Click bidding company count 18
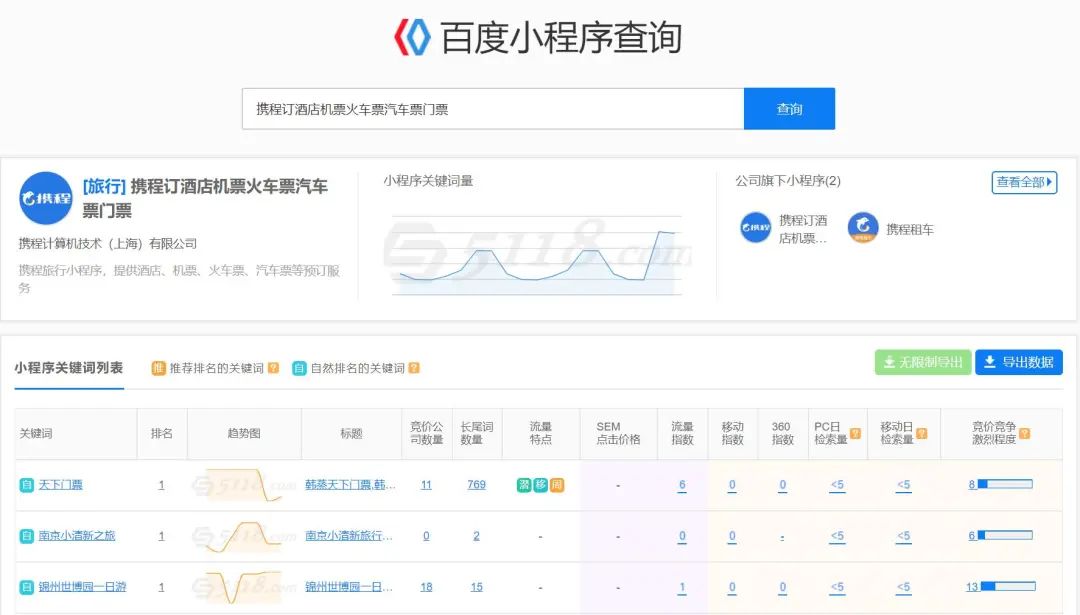The height and width of the screenshot is (615, 1080). (426, 587)
